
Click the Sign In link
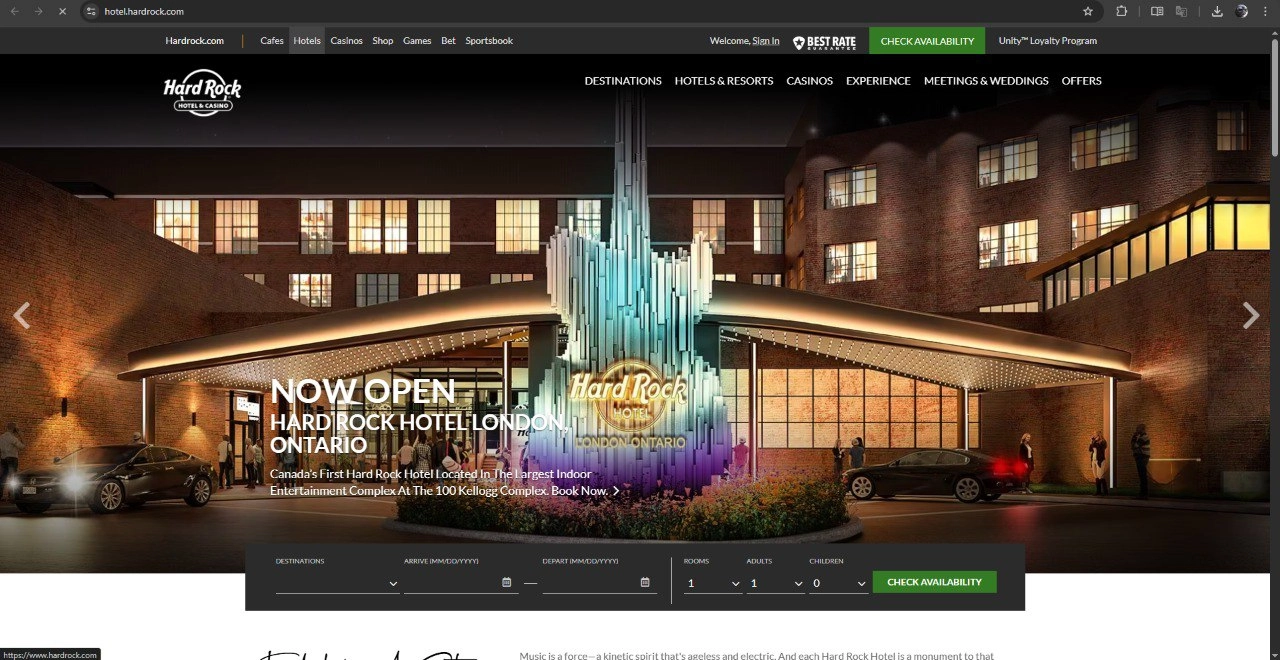(x=765, y=41)
